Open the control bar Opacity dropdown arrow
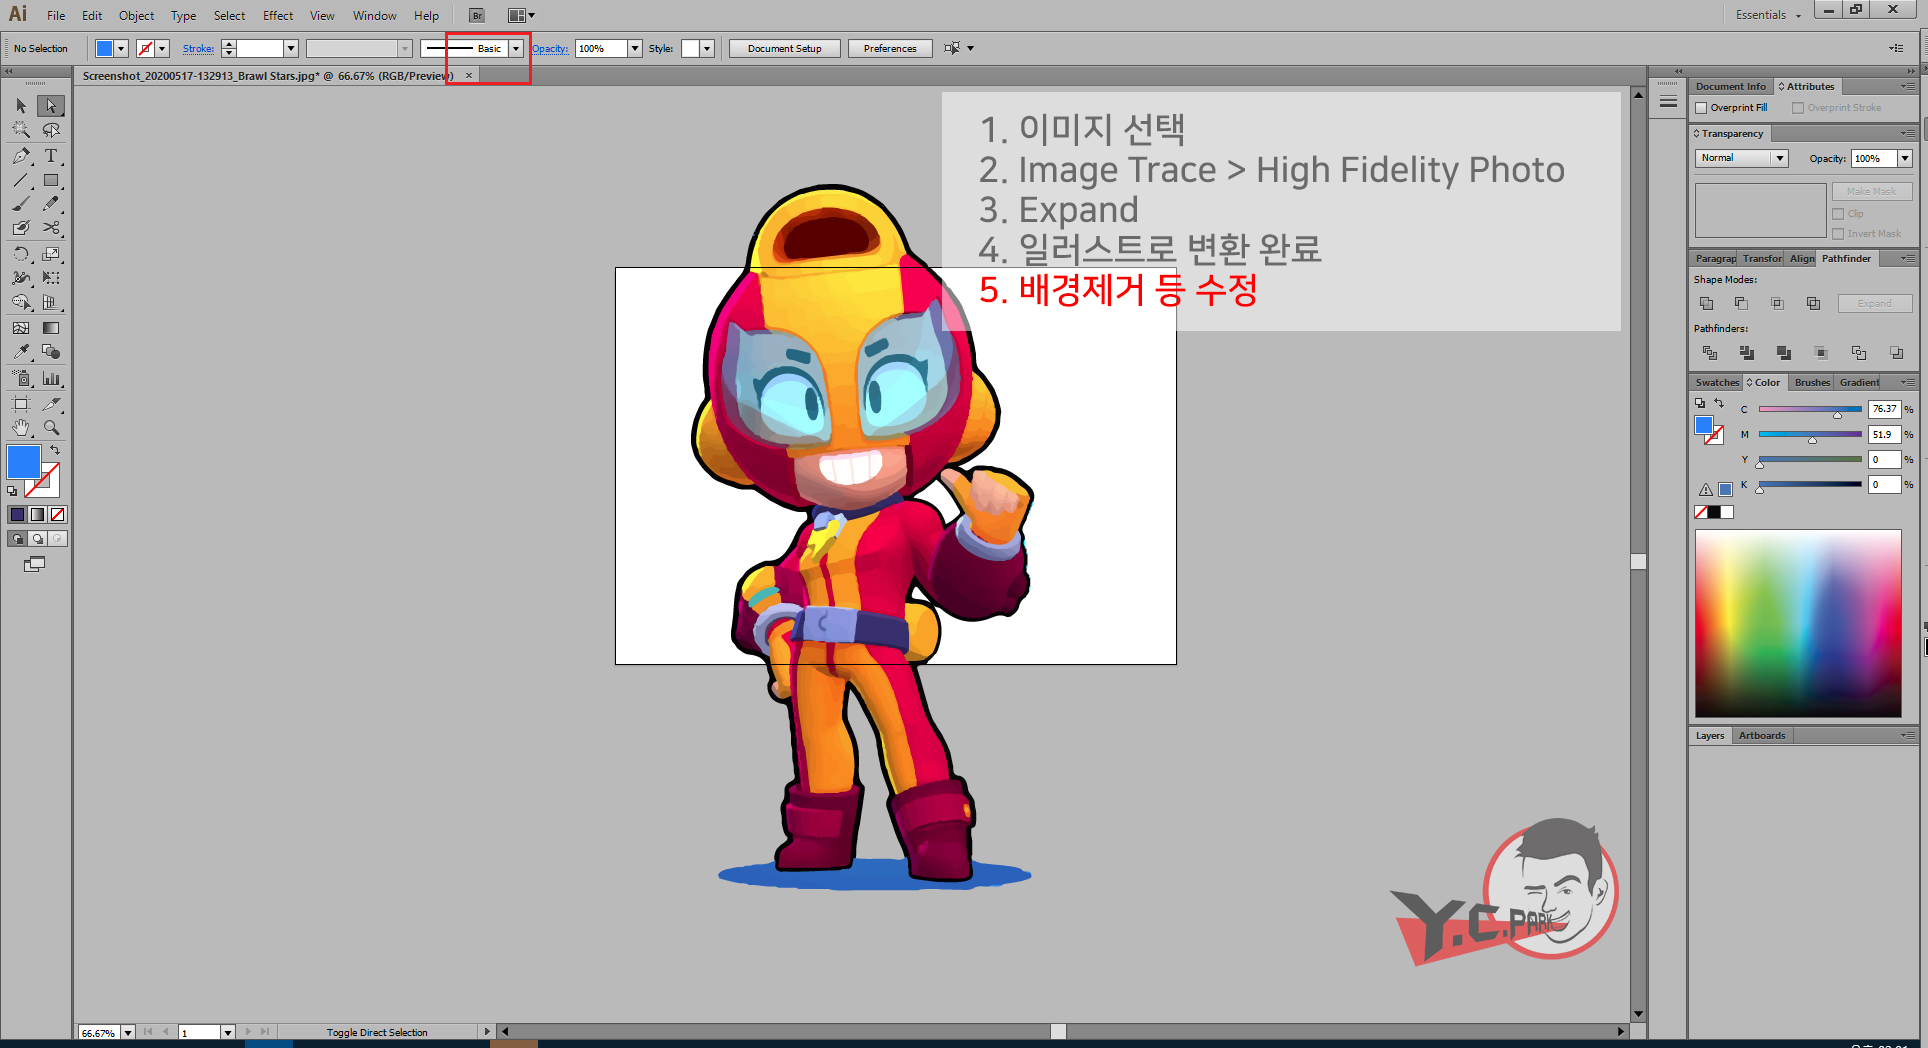 point(634,48)
